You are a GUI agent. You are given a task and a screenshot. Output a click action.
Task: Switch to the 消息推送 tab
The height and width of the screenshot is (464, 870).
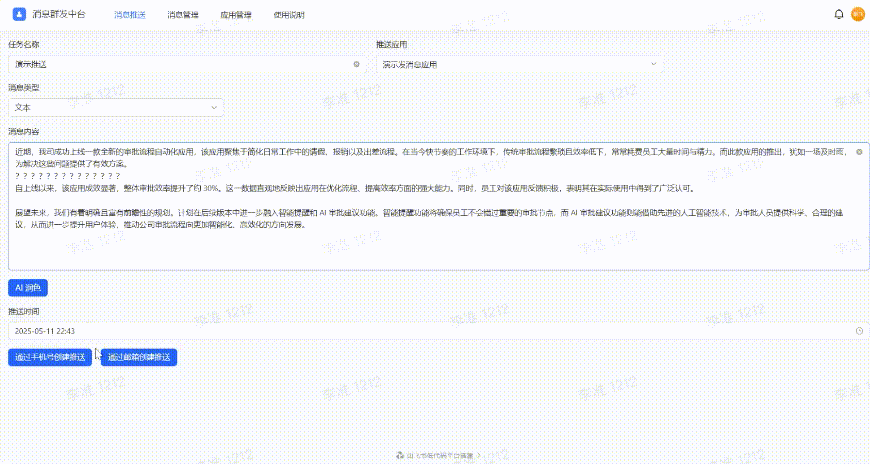pyautogui.click(x=129, y=15)
